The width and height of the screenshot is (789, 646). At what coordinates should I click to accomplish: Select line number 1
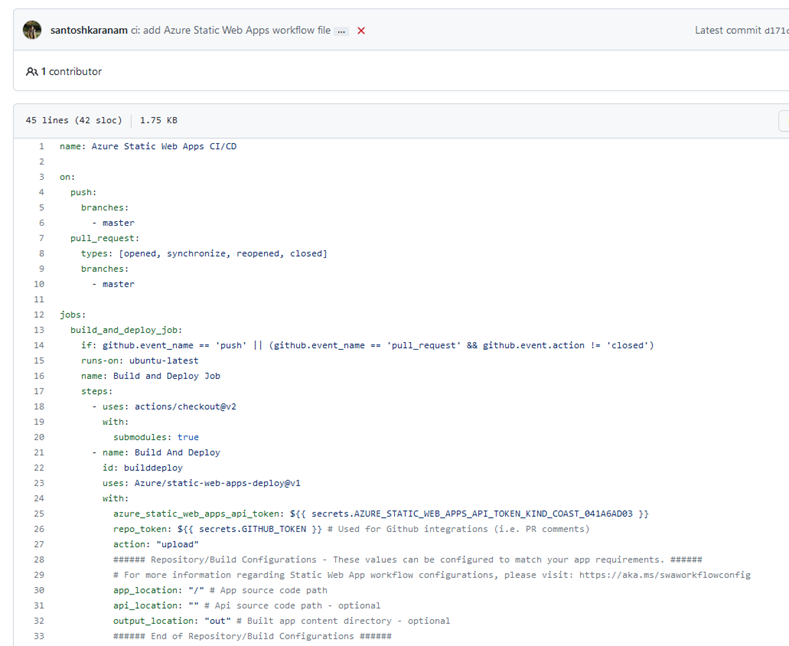pos(41,146)
